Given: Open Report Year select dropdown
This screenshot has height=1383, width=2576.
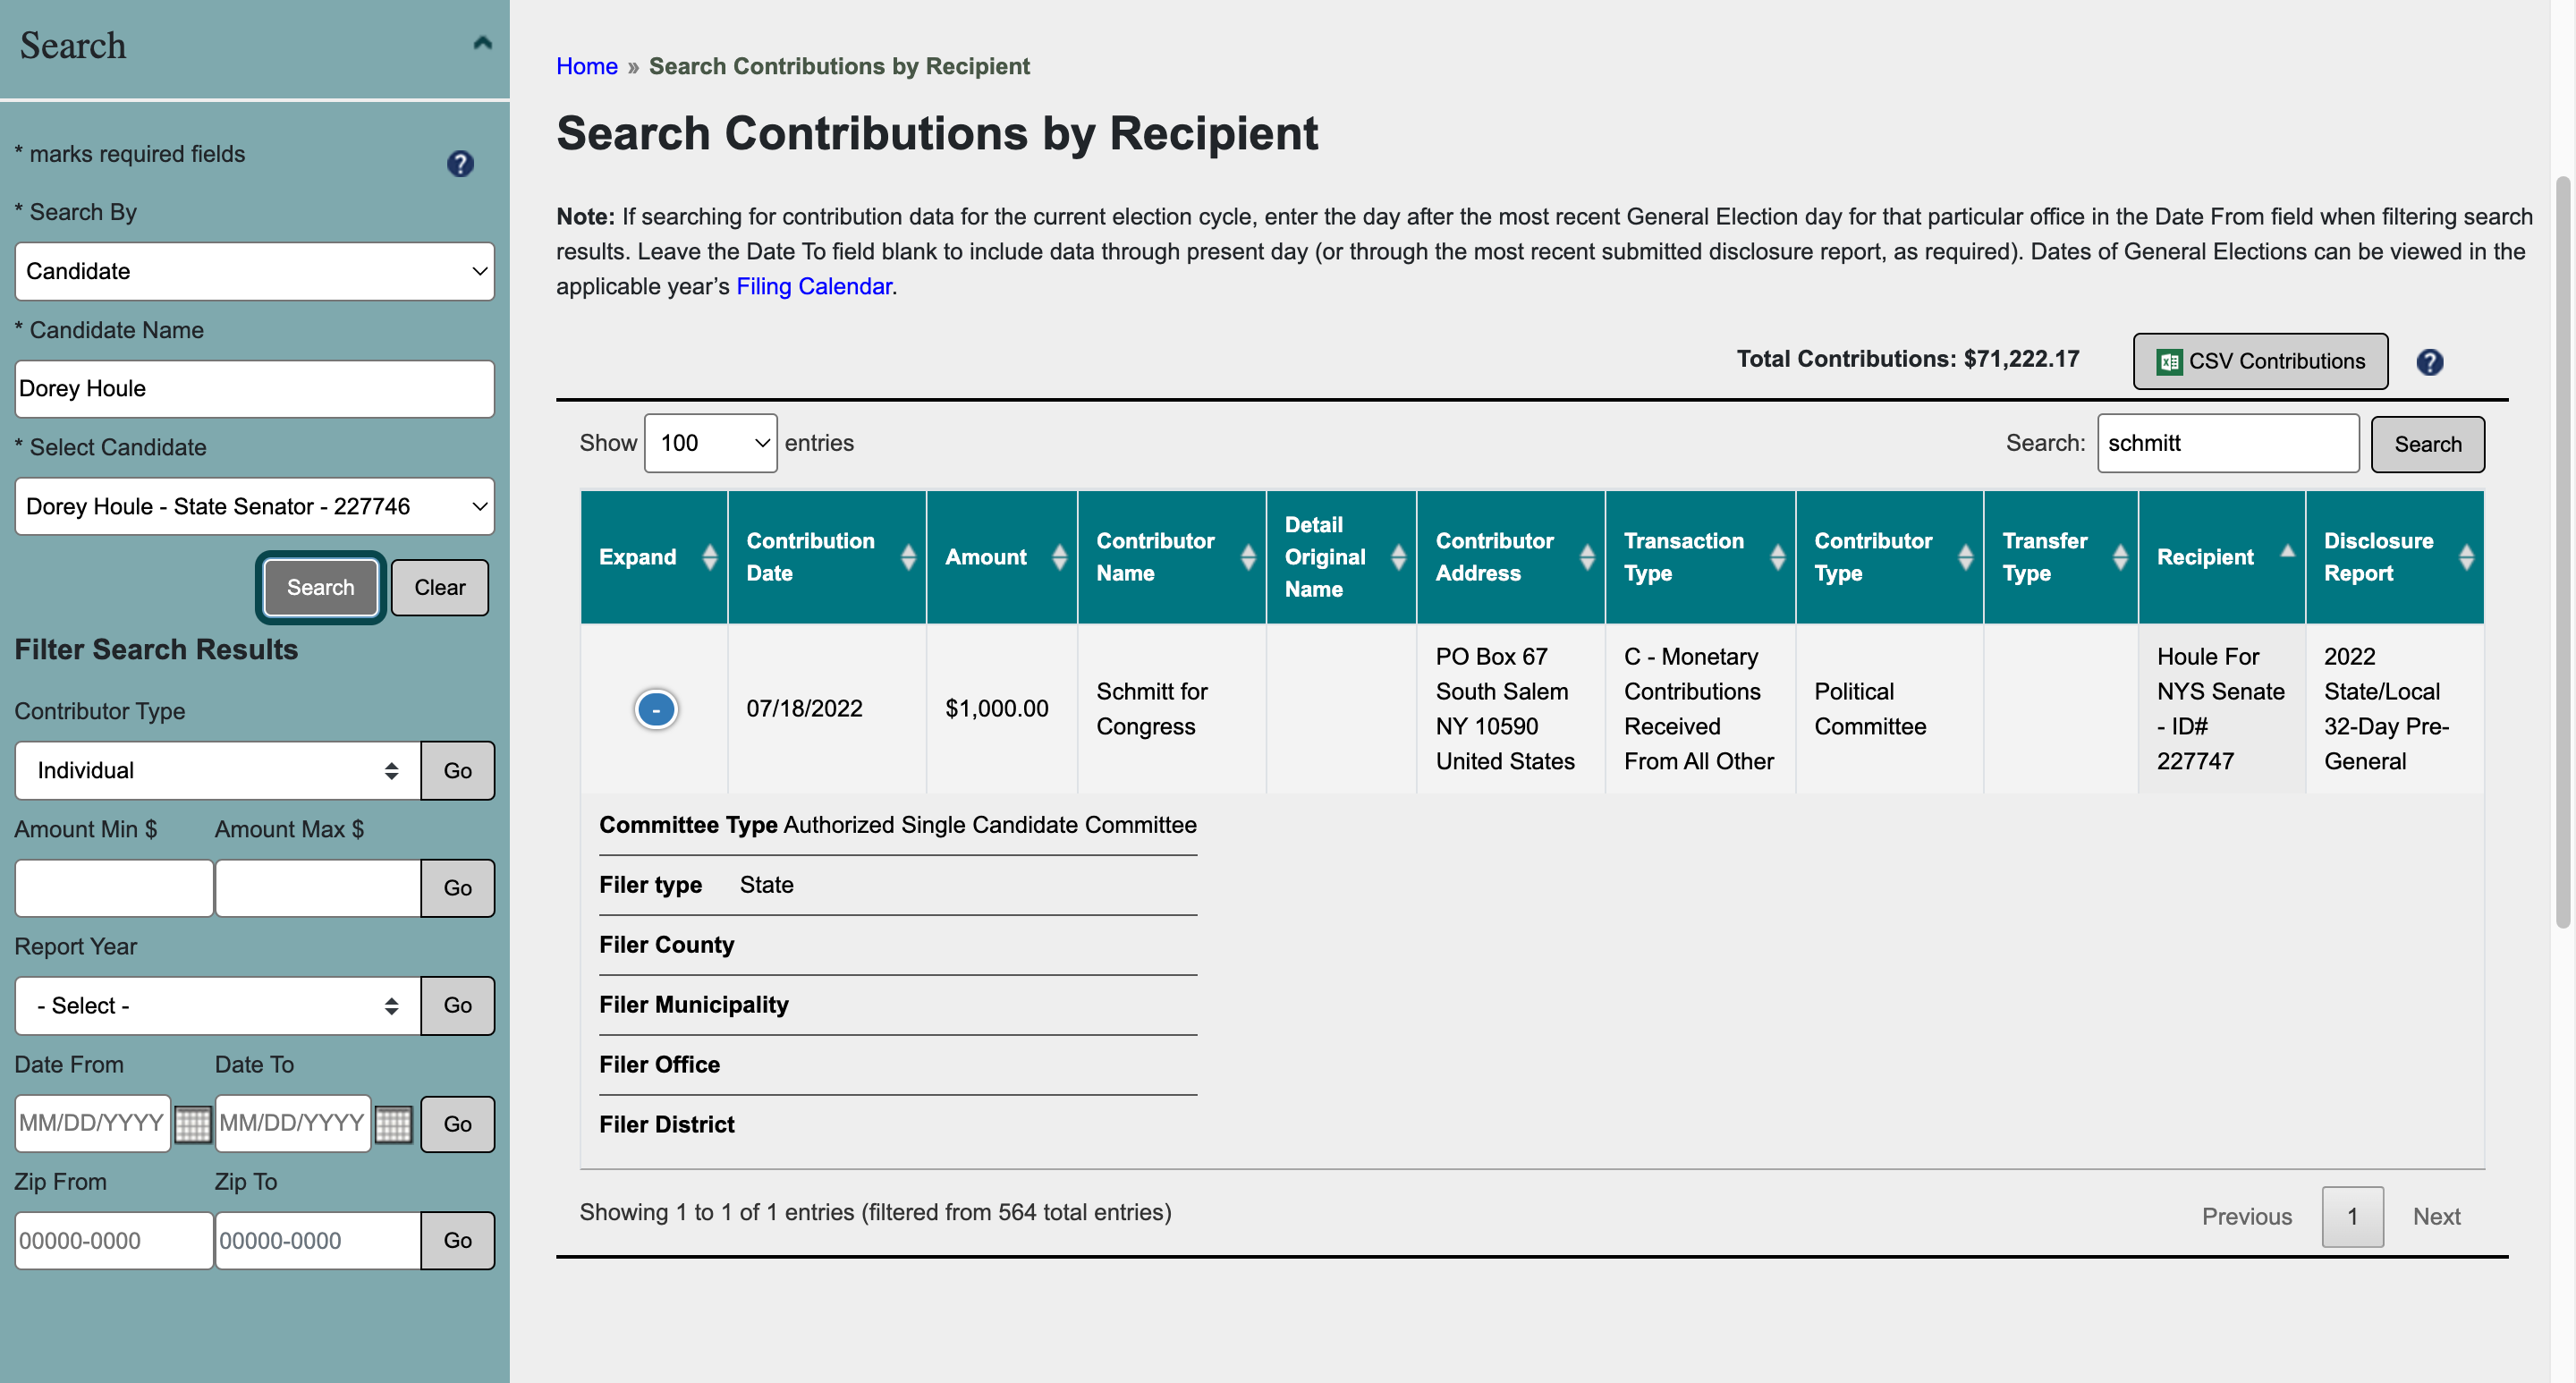Looking at the screenshot, I should (217, 1005).
